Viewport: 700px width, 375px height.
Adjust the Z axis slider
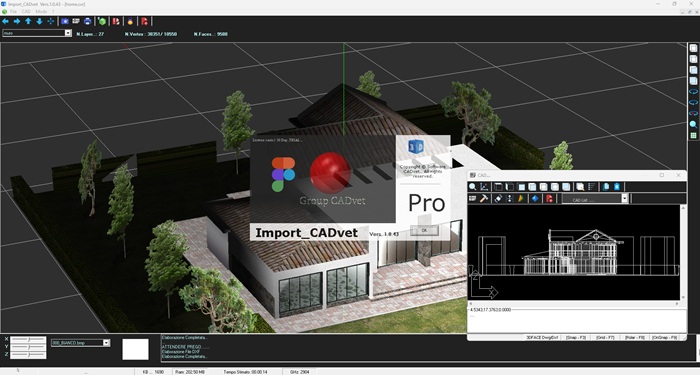click(28, 354)
